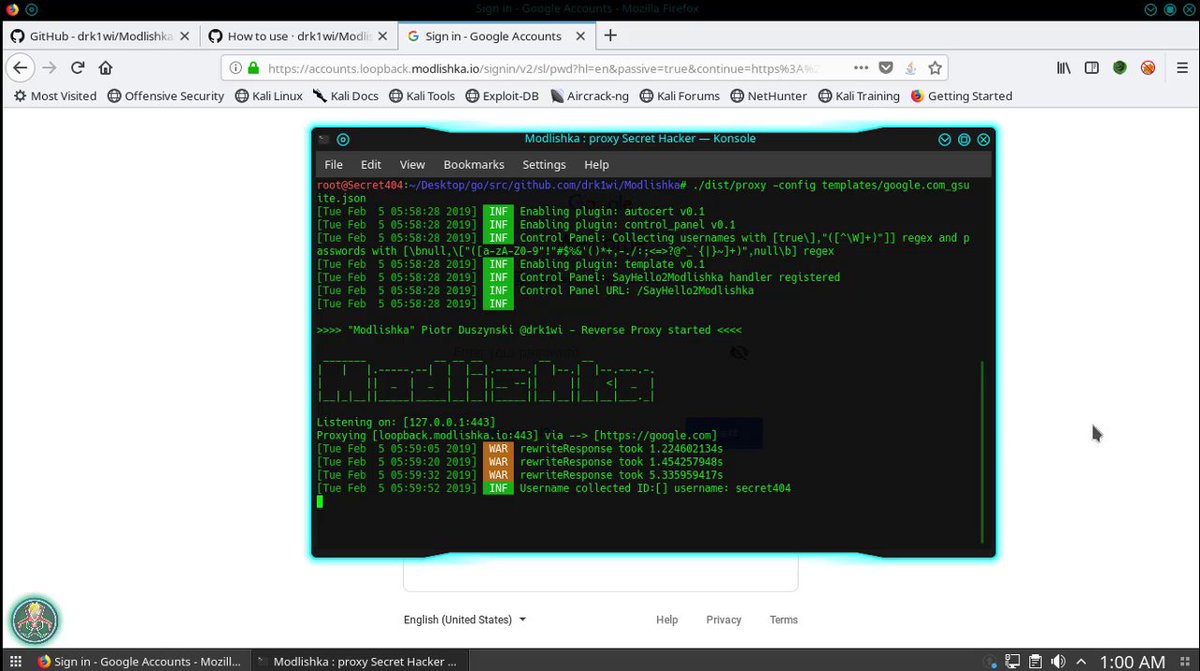Switch to How to use tab
The height and width of the screenshot is (671, 1200).
299,36
